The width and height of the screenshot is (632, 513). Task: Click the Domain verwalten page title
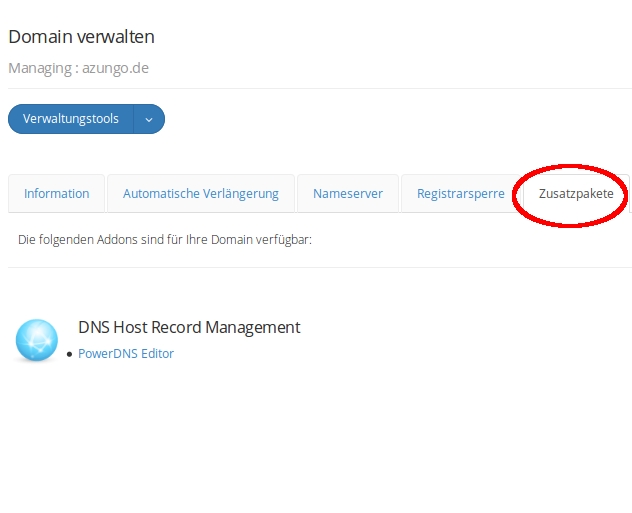(81, 37)
